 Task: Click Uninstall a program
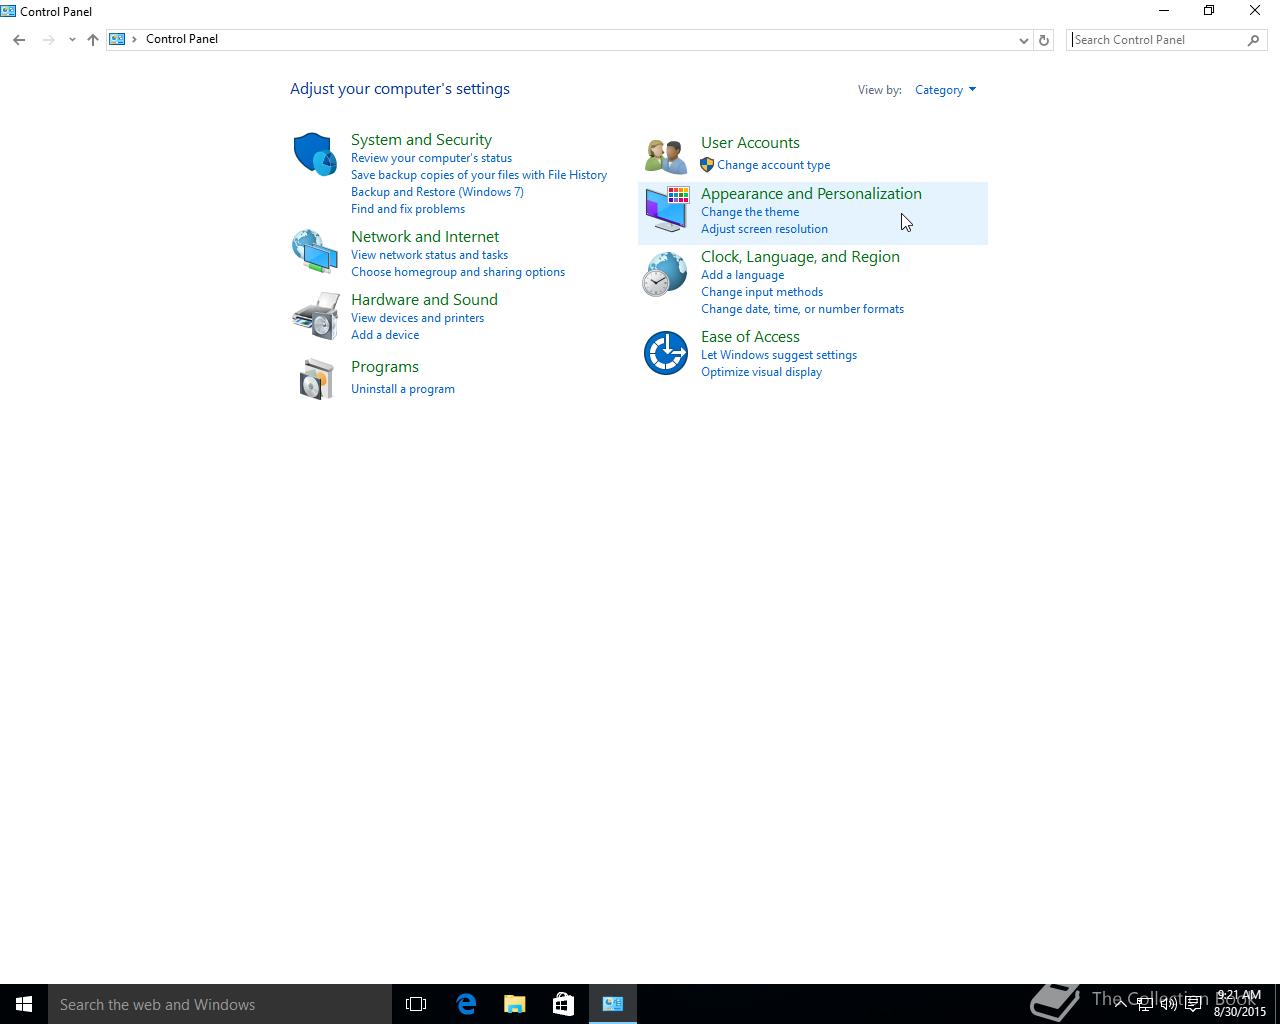click(x=403, y=389)
